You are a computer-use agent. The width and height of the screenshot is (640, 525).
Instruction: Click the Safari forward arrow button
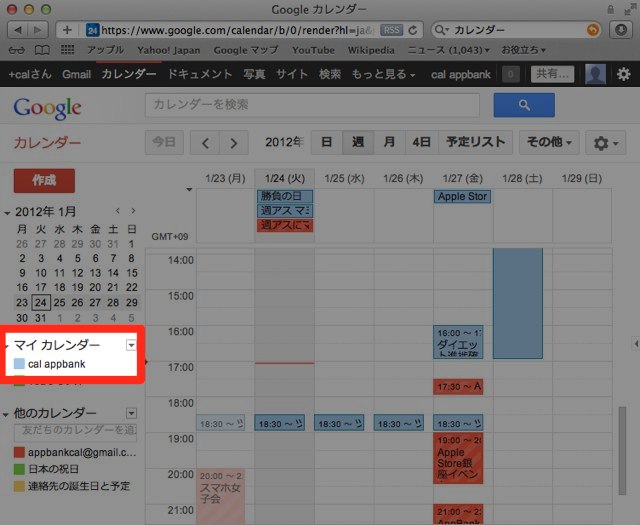[38, 30]
